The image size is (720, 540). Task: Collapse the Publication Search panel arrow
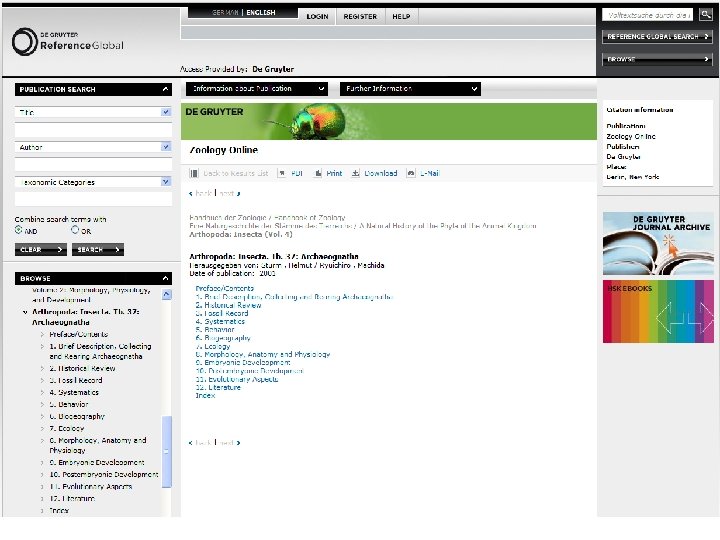[x=165, y=89]
